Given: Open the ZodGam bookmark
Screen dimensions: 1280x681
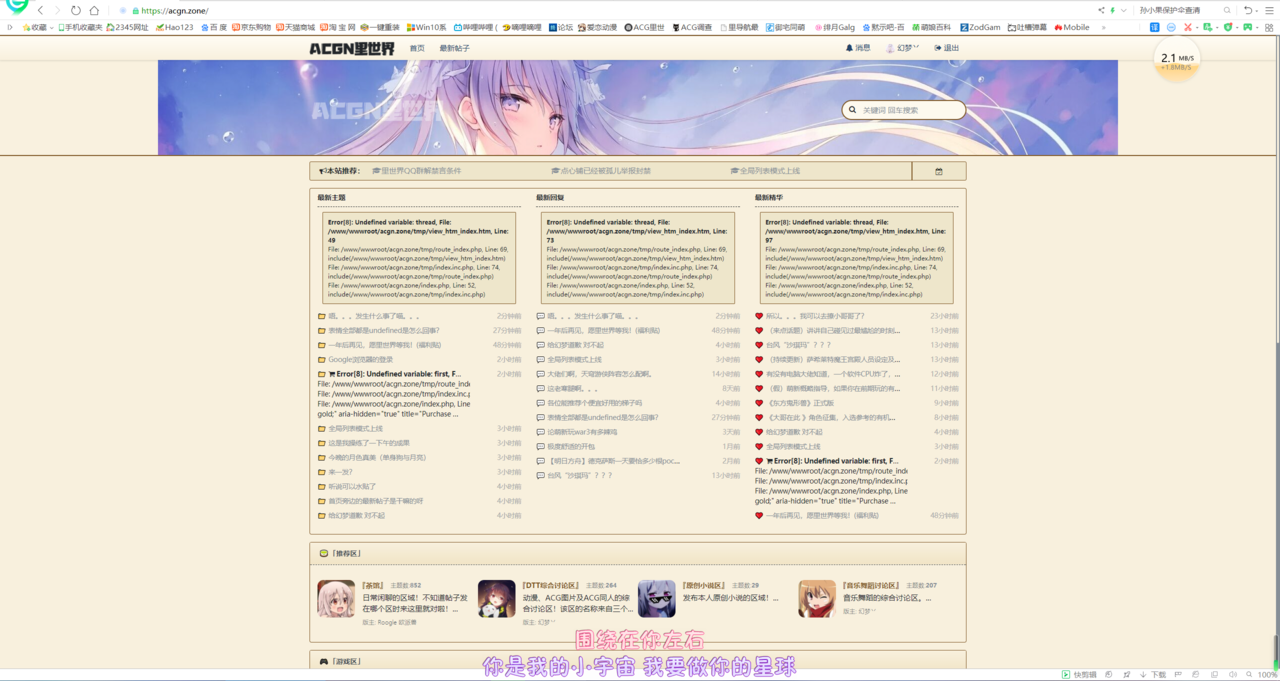Looking at the screenshot, I should click(x=980, y=27).
